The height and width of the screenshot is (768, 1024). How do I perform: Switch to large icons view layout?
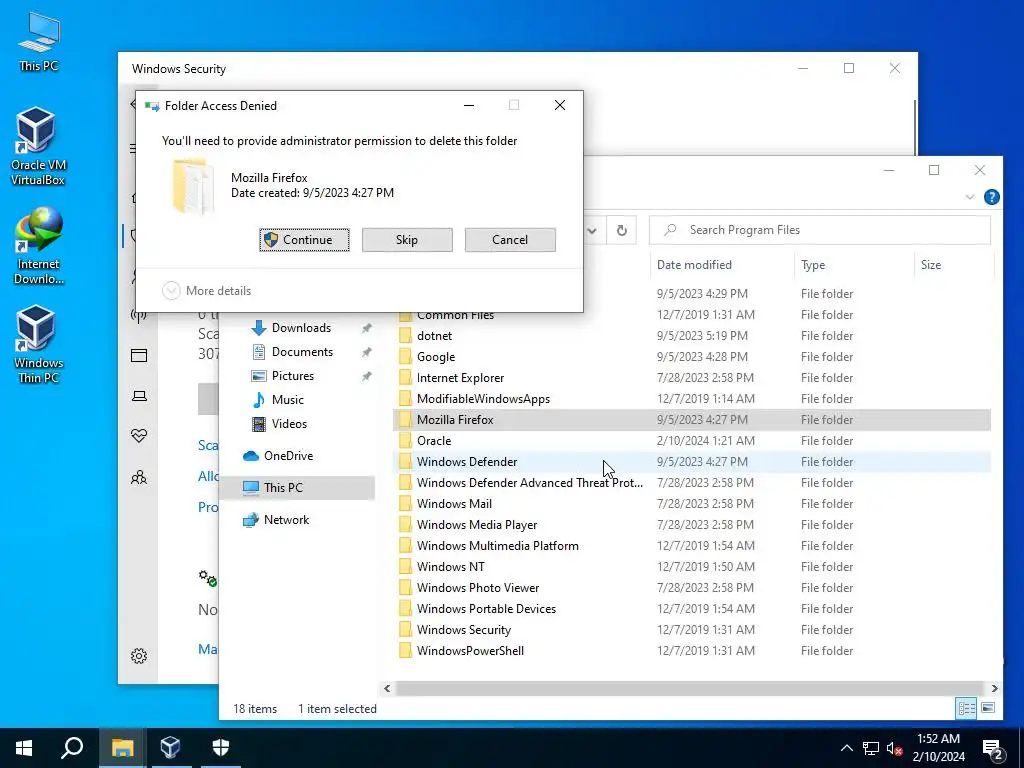point(988,708)
